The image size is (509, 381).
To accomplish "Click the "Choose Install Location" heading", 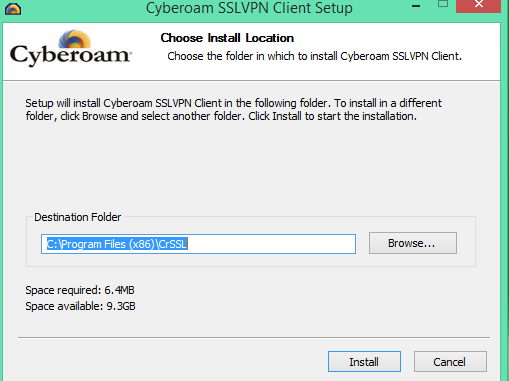I will 227,38.
